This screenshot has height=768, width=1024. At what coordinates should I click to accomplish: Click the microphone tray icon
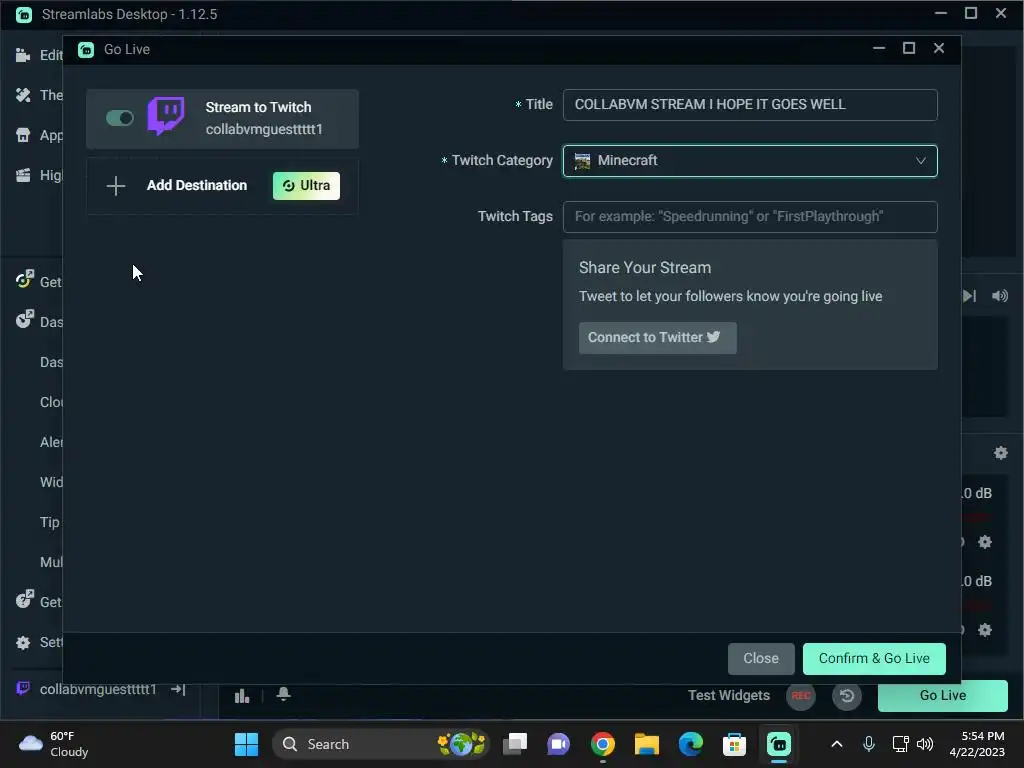869,744
